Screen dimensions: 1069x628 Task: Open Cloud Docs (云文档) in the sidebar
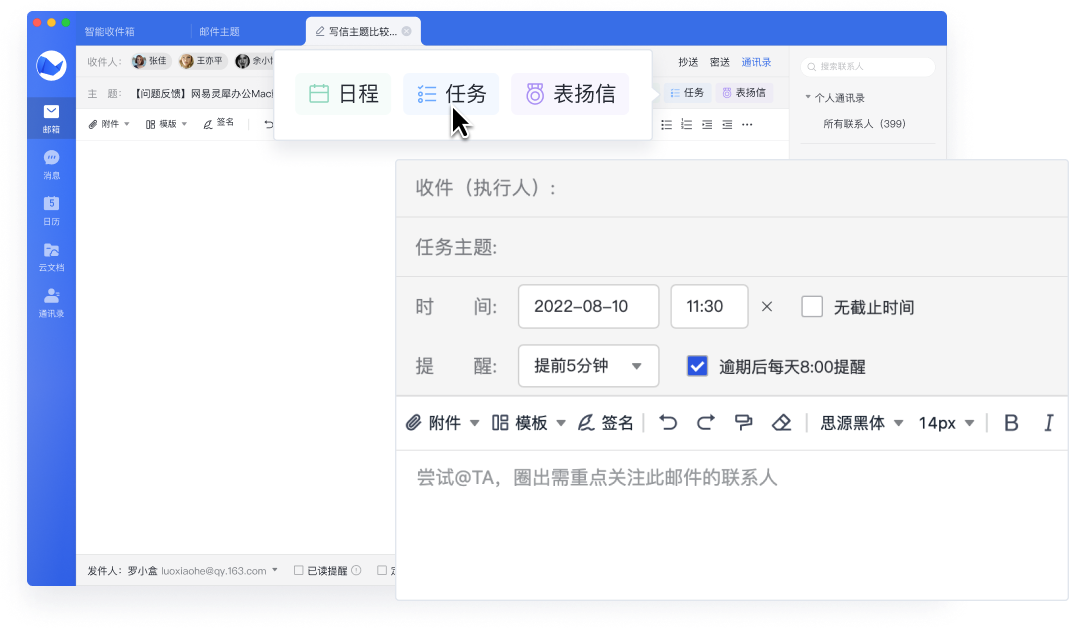coord(51,256)
